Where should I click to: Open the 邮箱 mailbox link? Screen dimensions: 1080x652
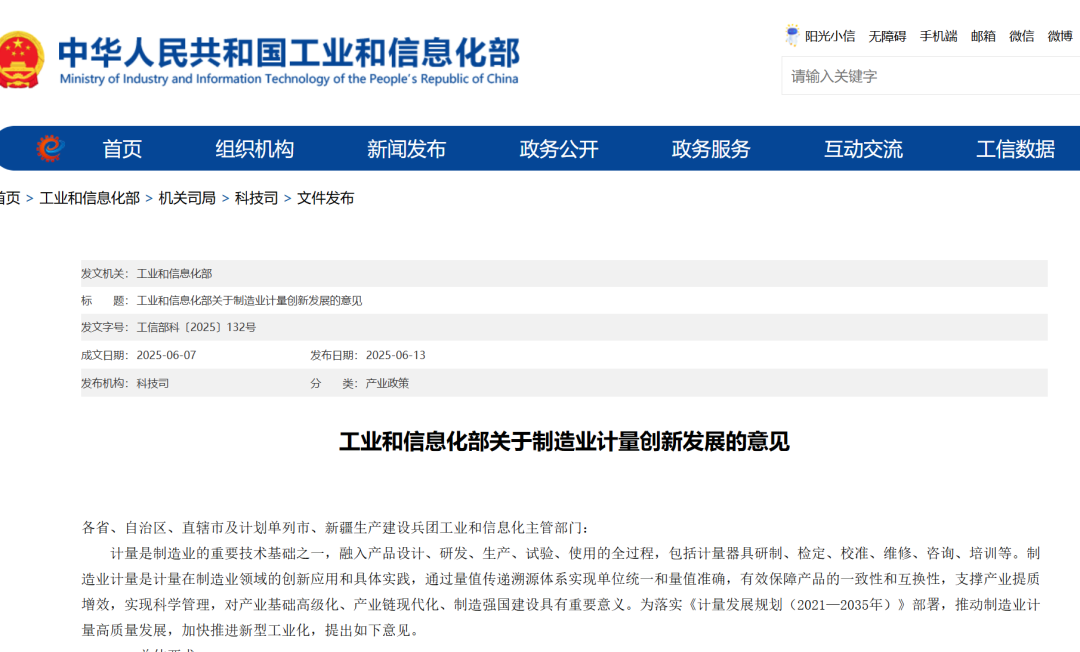click(983, 36)
